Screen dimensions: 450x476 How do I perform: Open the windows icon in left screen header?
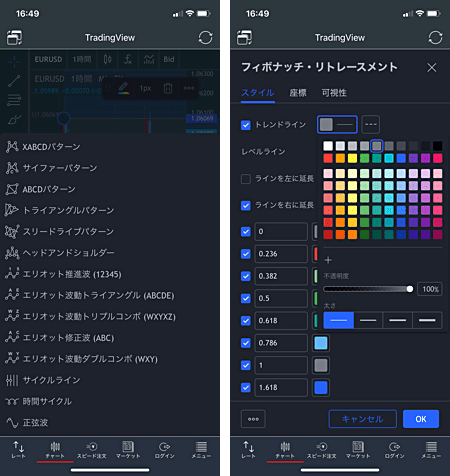click(x=14, y=38)
